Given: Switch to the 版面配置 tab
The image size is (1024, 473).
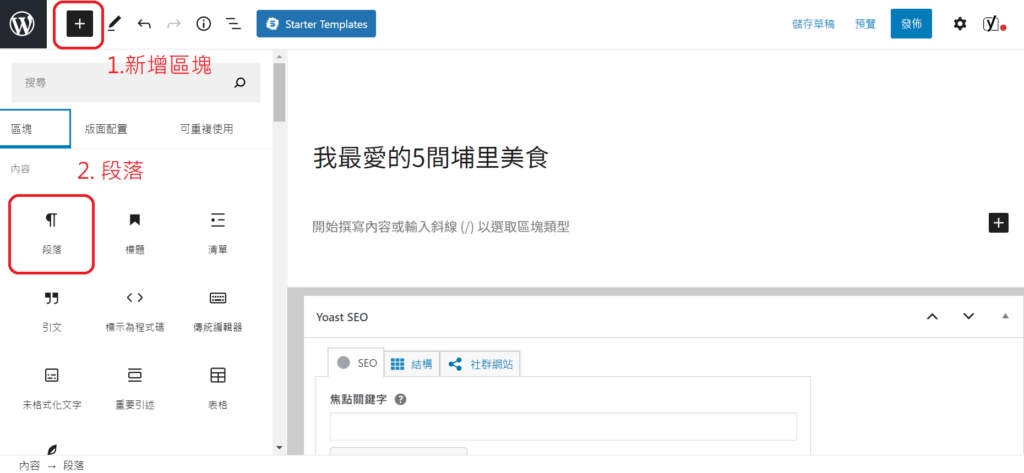Looking at the screenshot, I should (106, 129).
